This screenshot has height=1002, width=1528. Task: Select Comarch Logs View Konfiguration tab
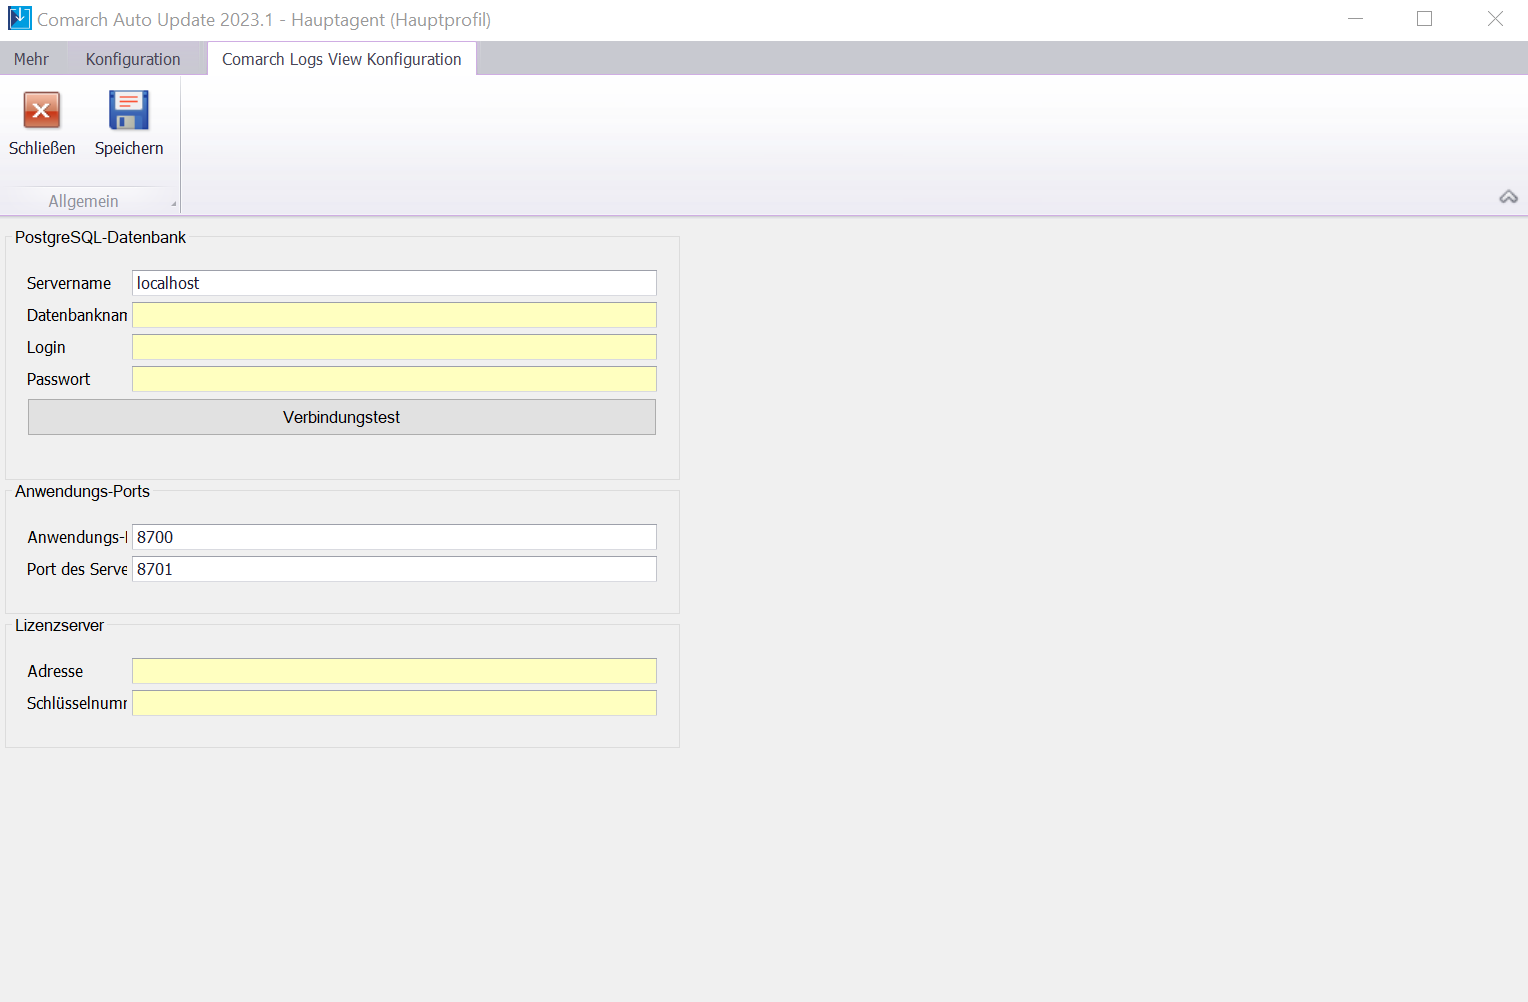tap(342, 59)
